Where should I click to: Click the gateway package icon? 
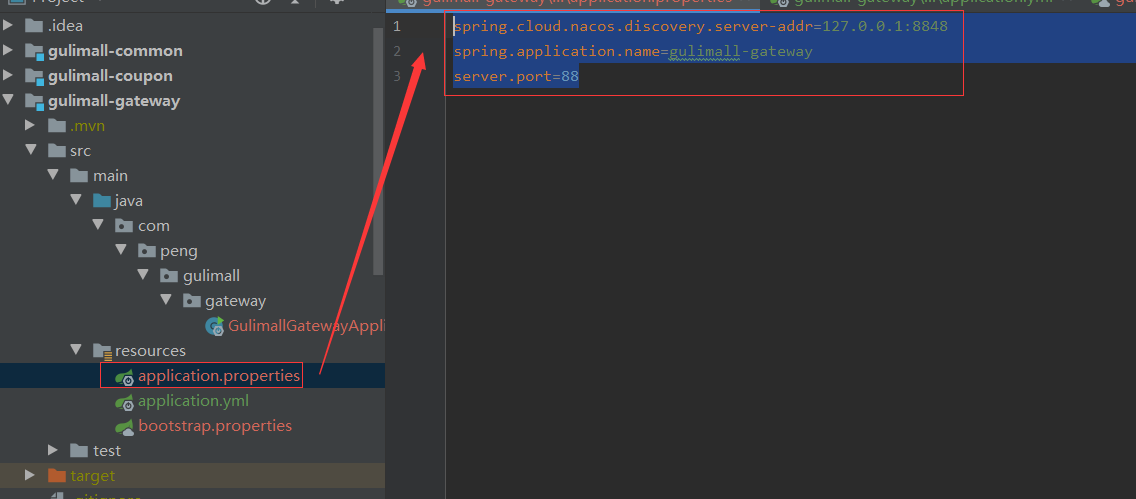click(192, 300)
